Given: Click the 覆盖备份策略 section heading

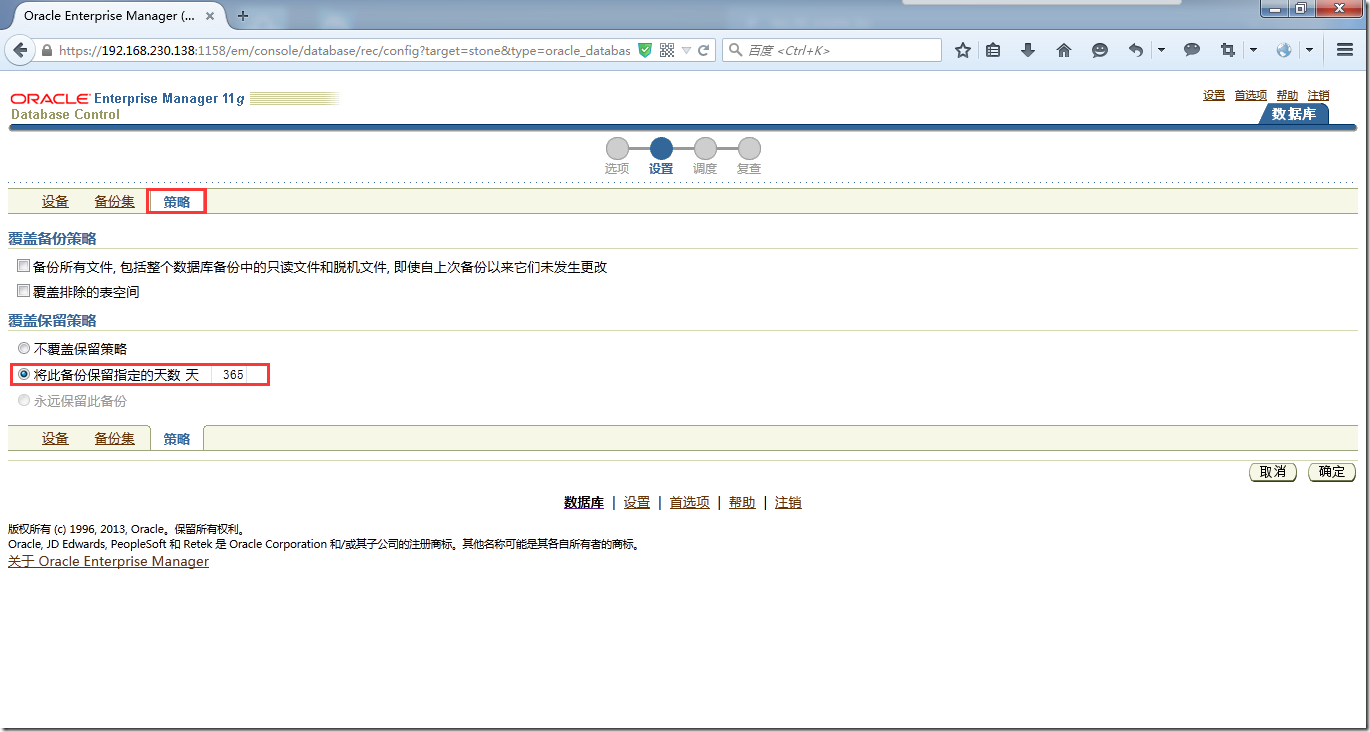Looking at the screenshot, I should pyautogui.click(x=52, y=239).
